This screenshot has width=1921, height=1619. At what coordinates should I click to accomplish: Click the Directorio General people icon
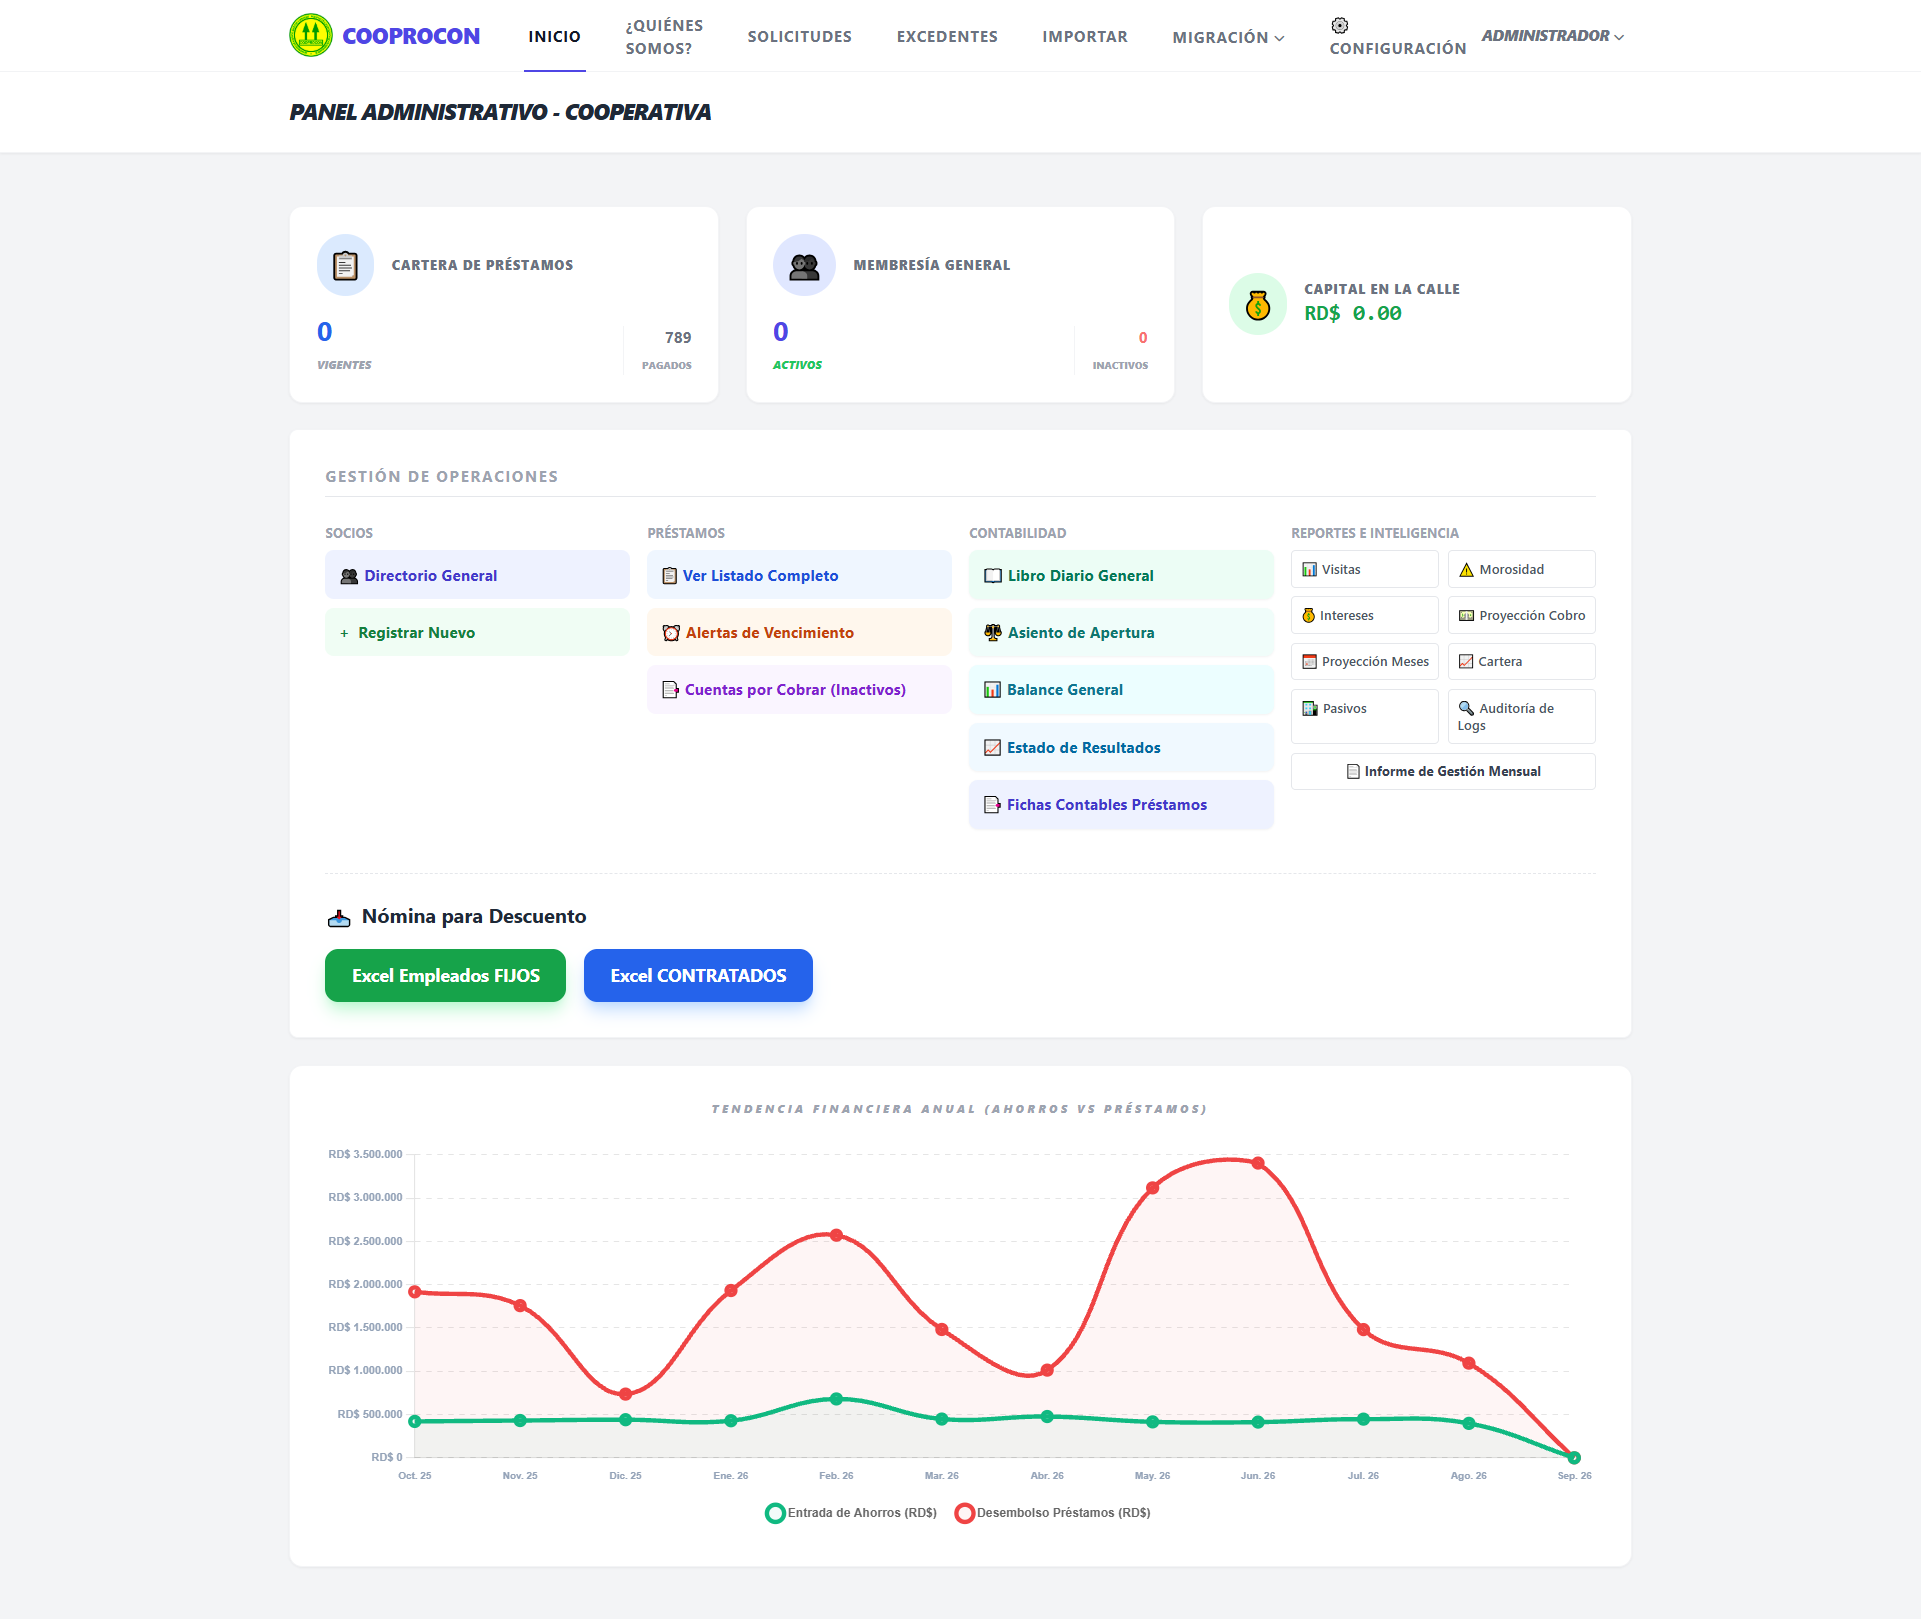click(349, 576)
